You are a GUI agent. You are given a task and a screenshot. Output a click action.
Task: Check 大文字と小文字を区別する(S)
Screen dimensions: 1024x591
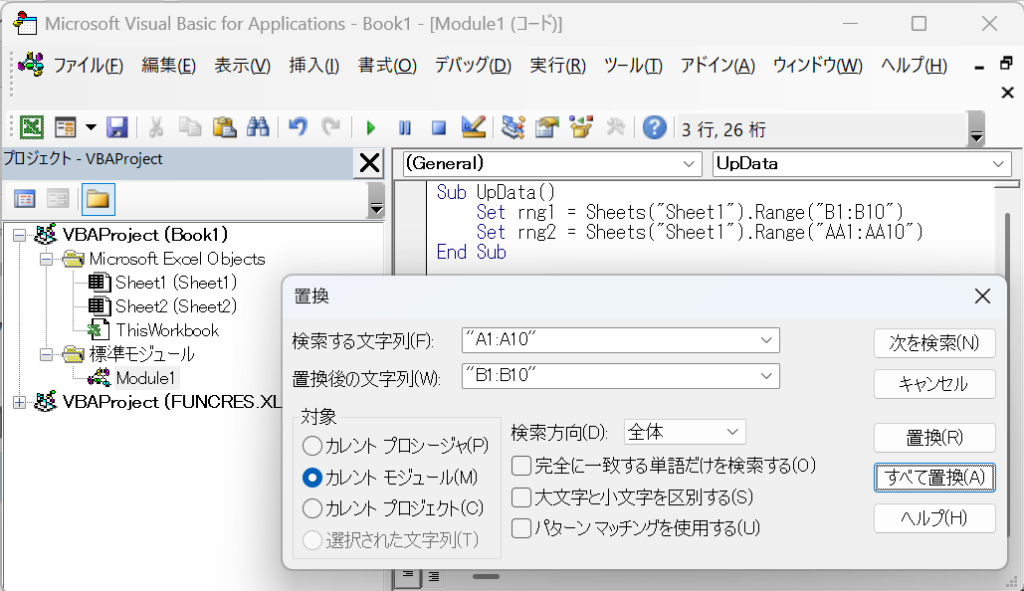tap(521, 498)
